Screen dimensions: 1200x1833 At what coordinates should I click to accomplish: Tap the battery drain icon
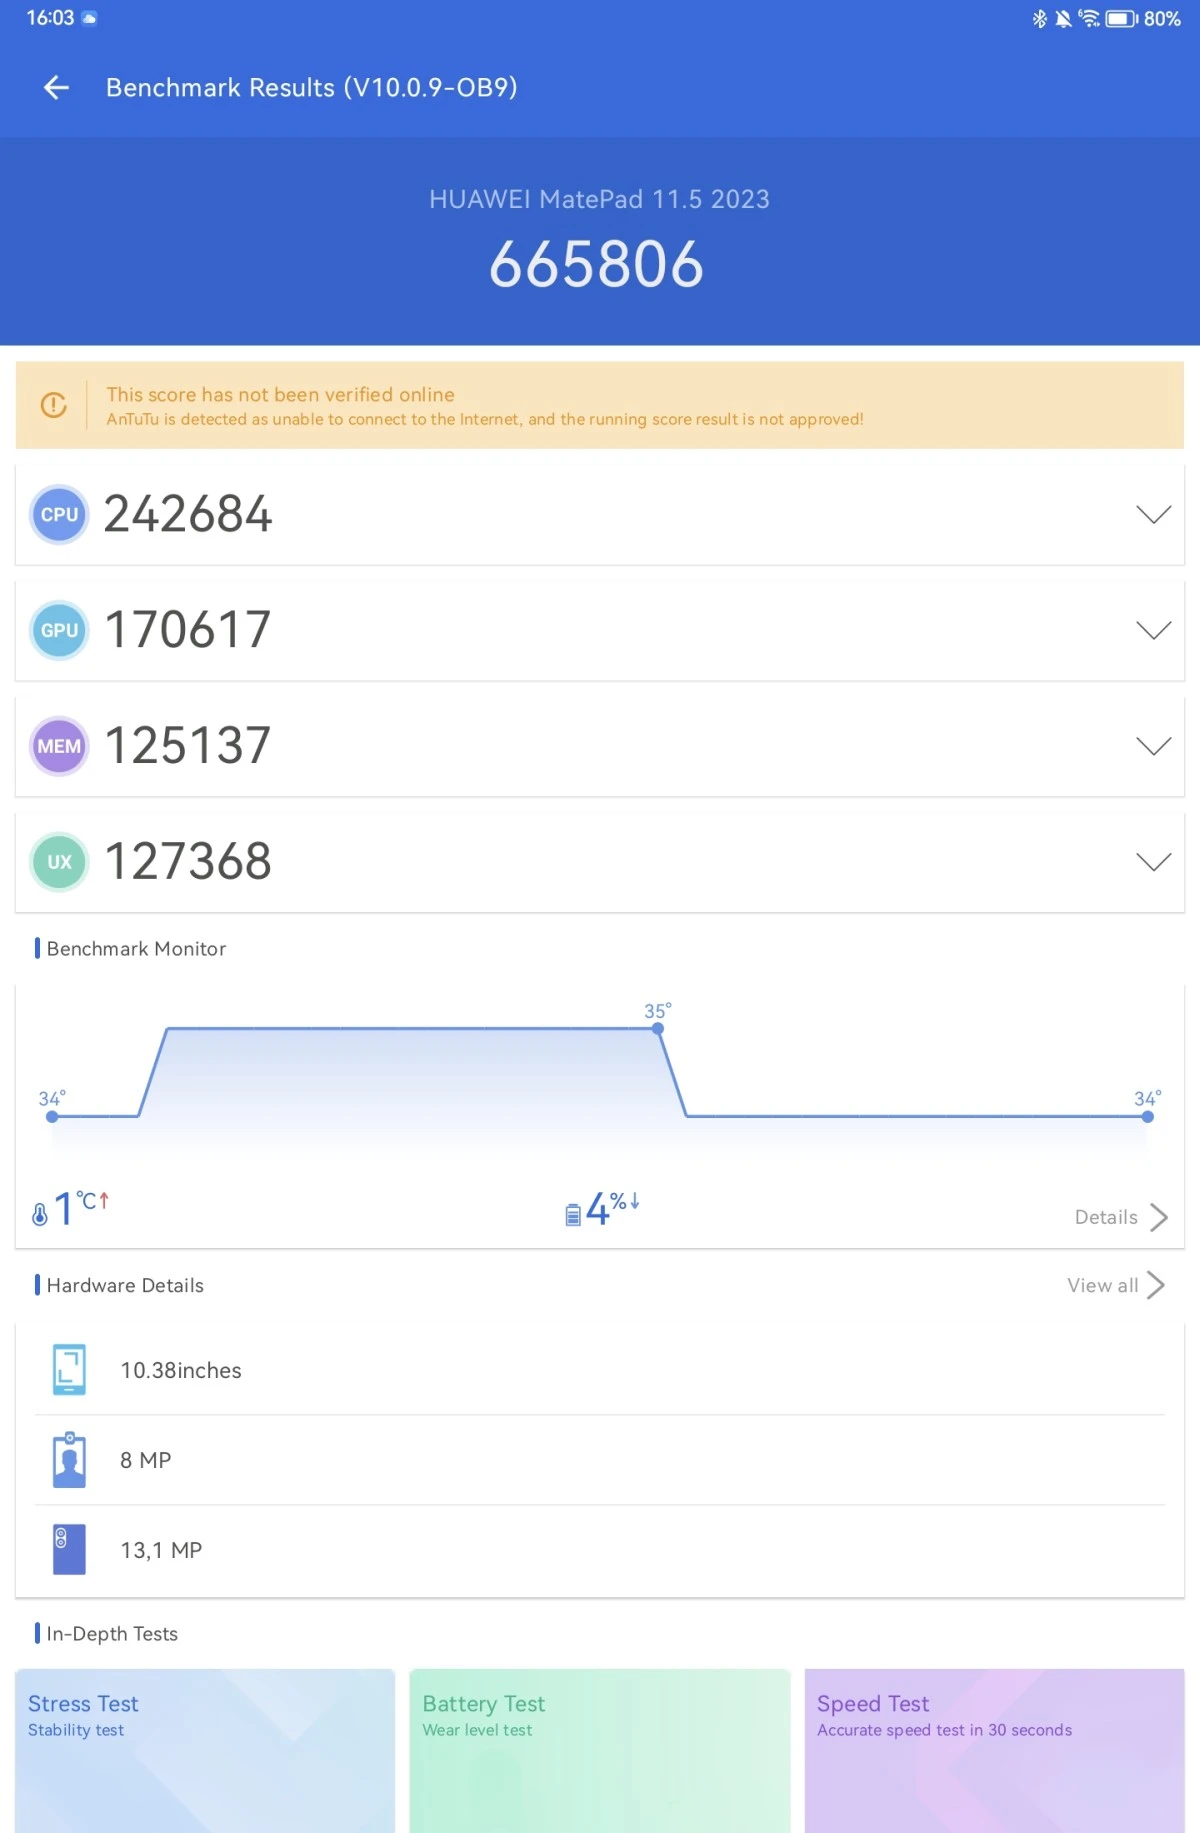pos(573,1215)
